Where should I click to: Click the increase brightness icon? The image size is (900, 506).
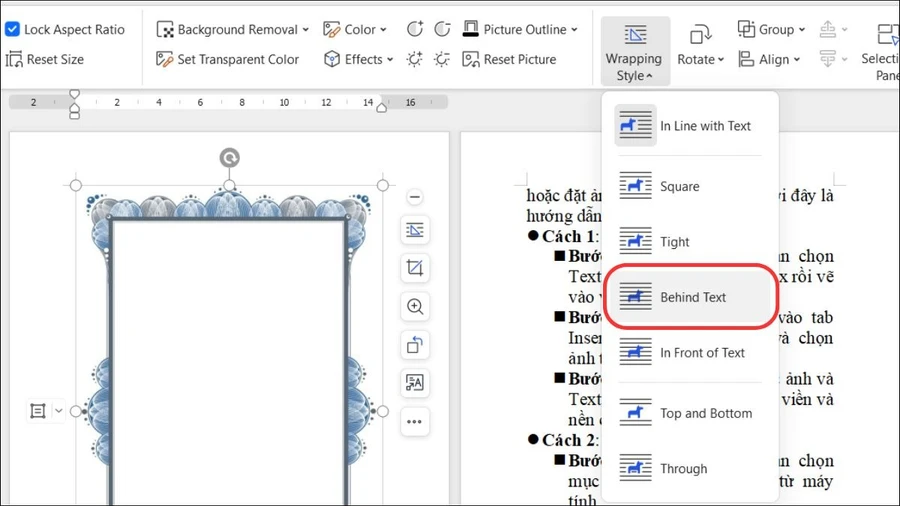[x=414, y=59]
